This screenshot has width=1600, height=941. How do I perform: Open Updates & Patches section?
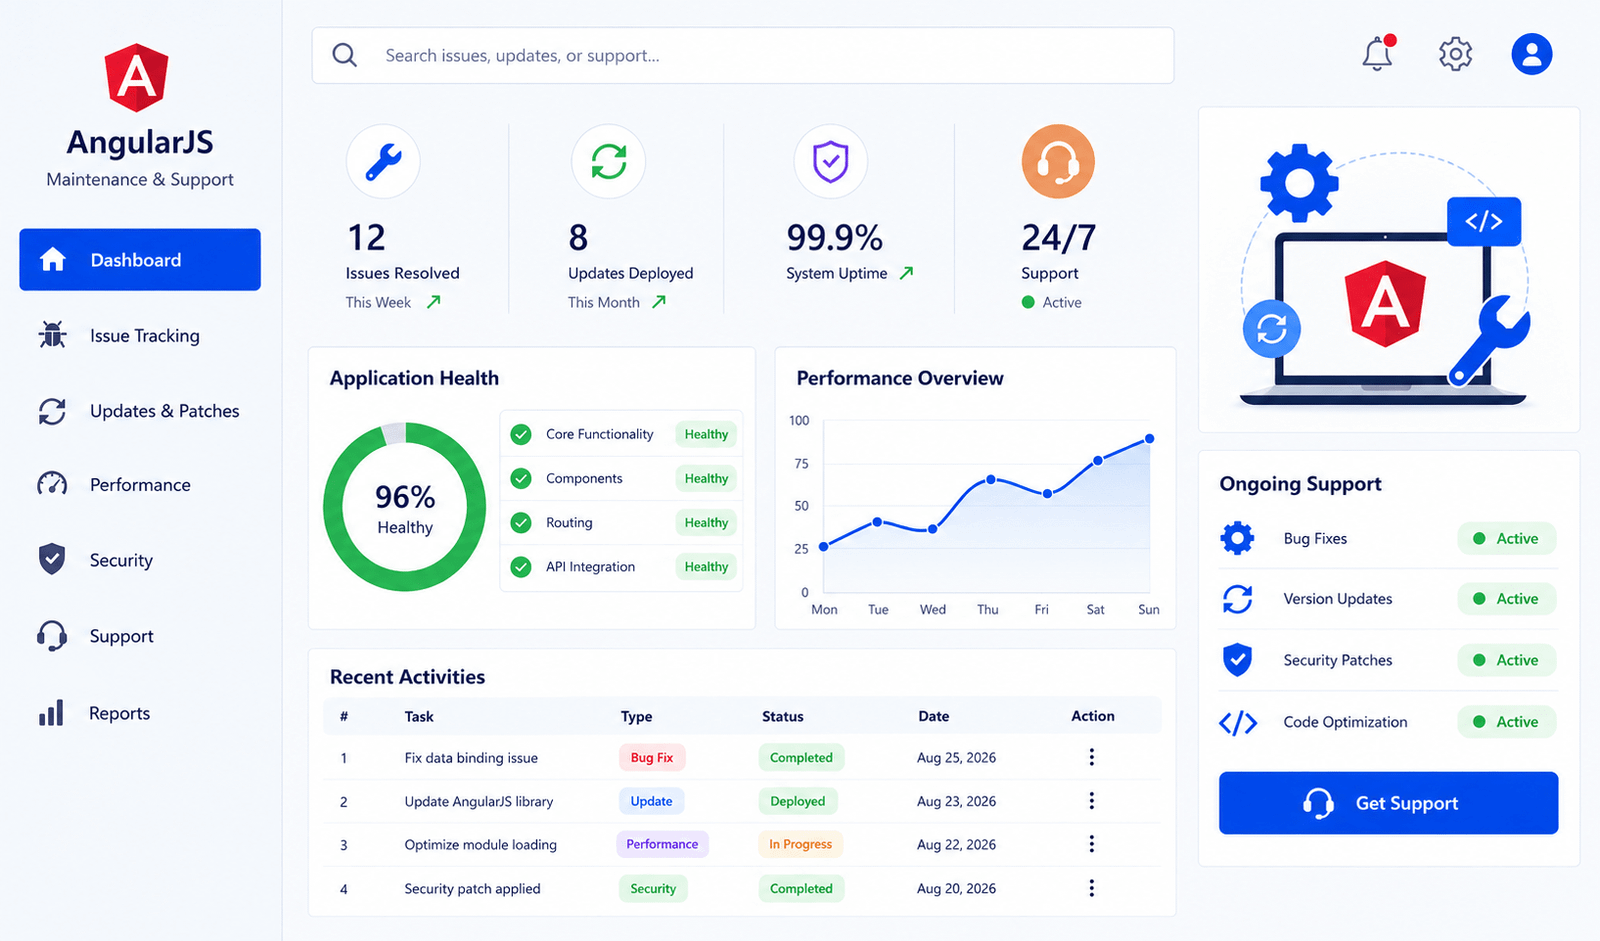[x=140, y=411]
